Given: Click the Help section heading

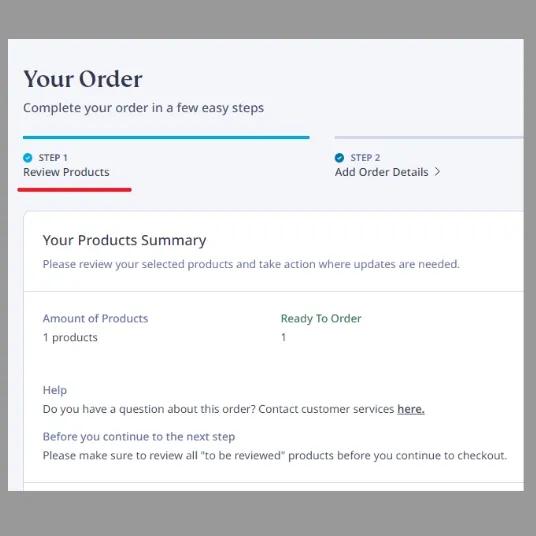Looking at the screenshot, I should 55,390.
